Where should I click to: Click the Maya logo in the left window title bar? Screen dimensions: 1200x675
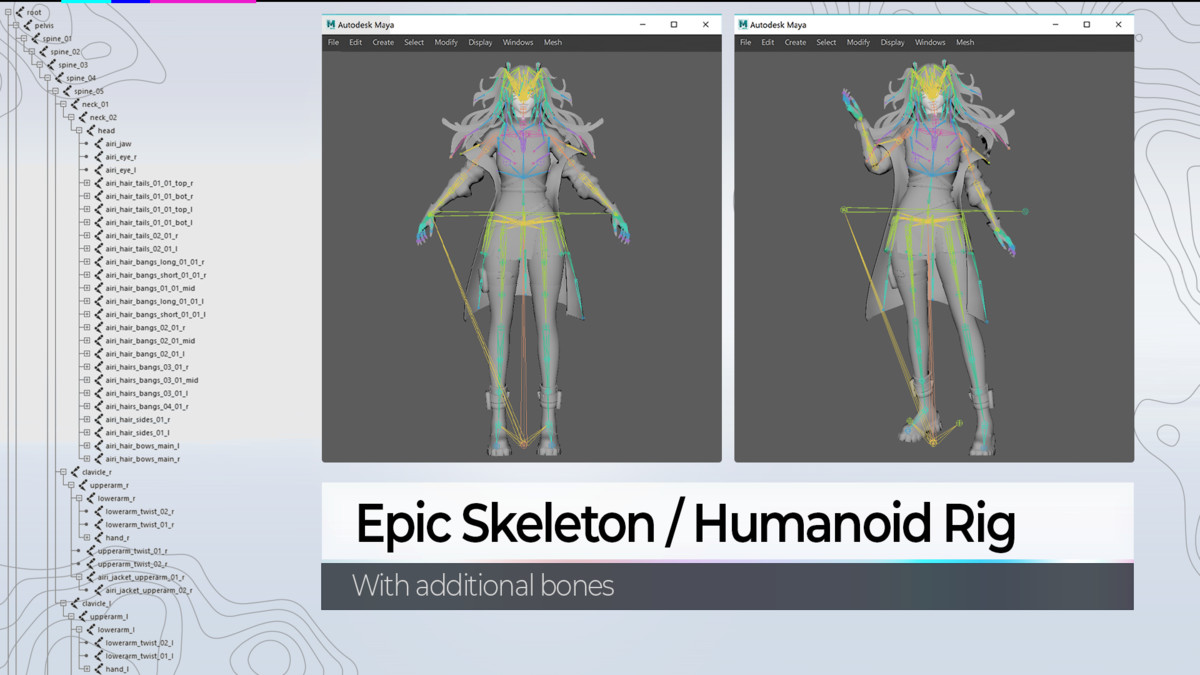pyautogui.click(x=331, y=24)
